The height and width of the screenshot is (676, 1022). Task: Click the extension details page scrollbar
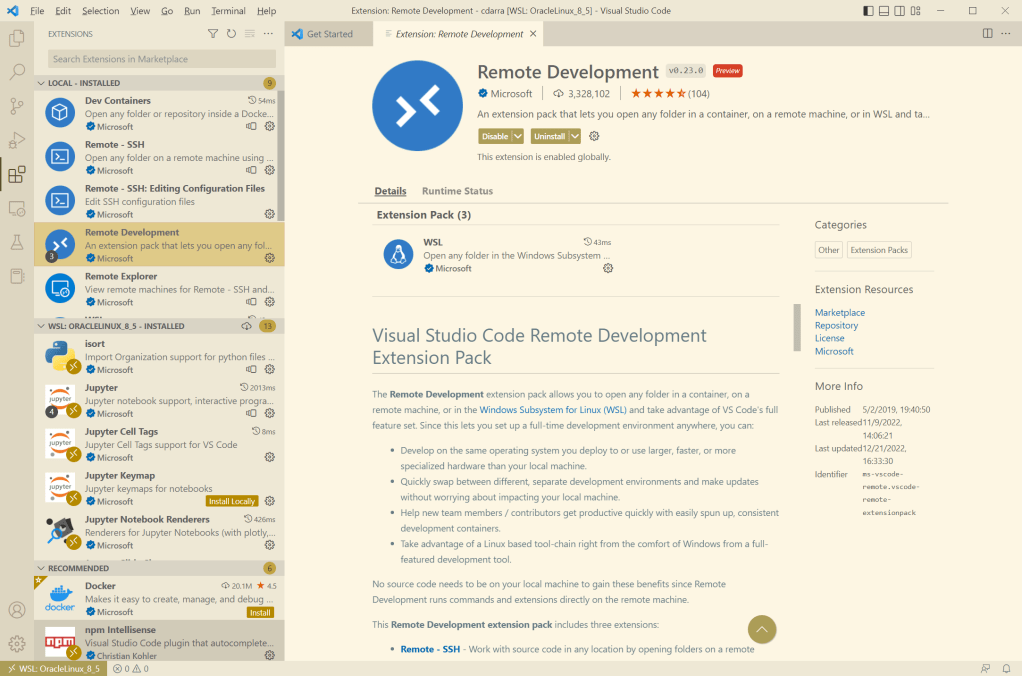click(797, 327)
